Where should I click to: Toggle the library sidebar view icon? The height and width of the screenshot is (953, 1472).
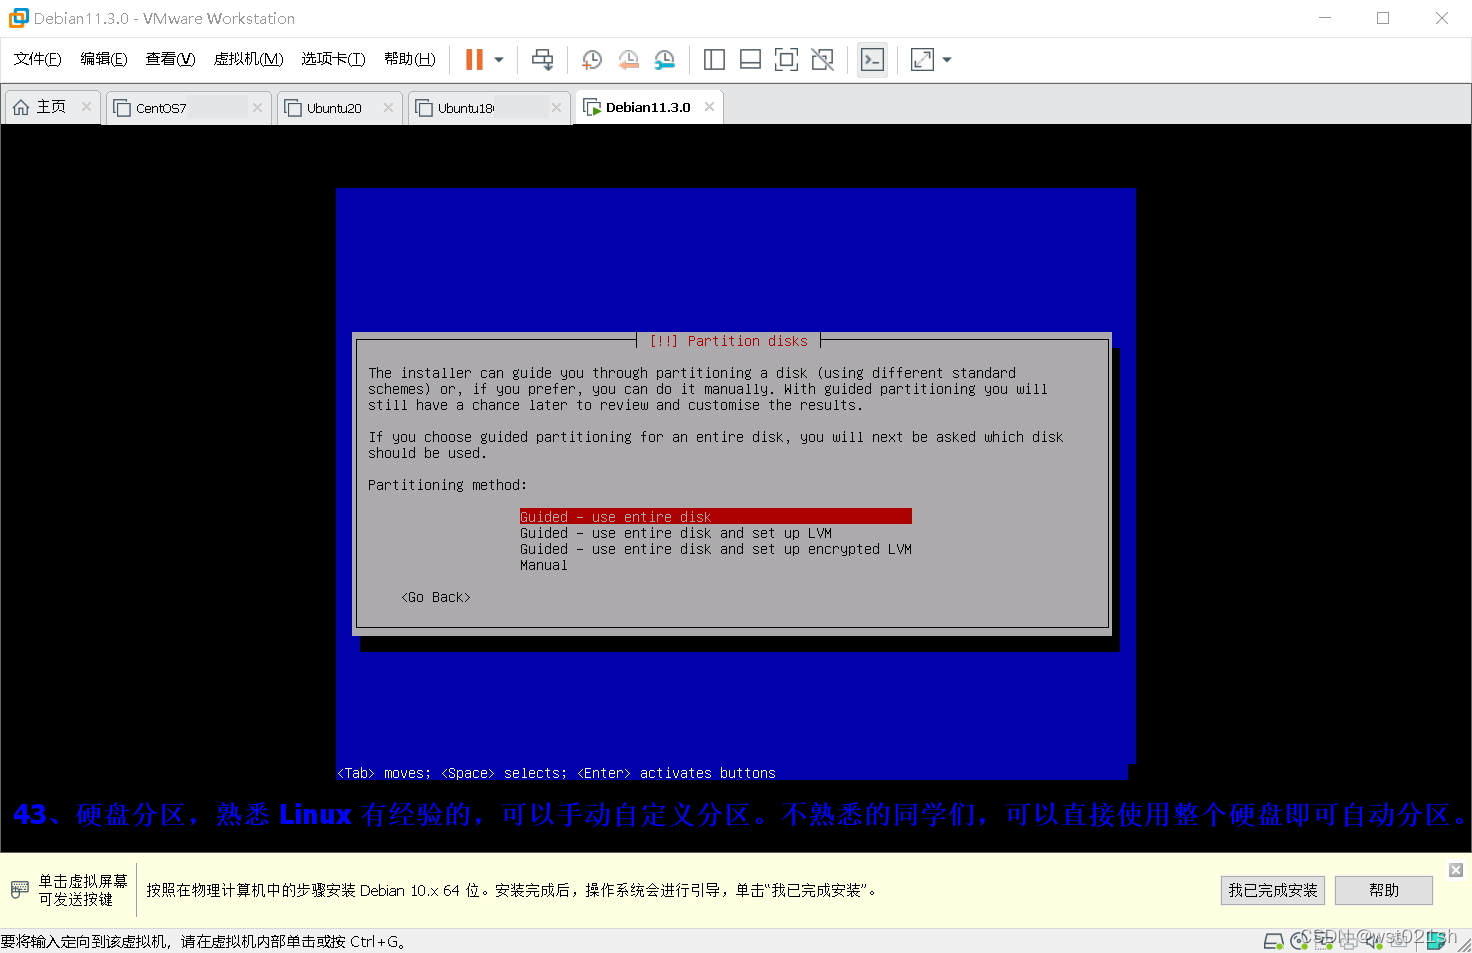pos(714,60)
